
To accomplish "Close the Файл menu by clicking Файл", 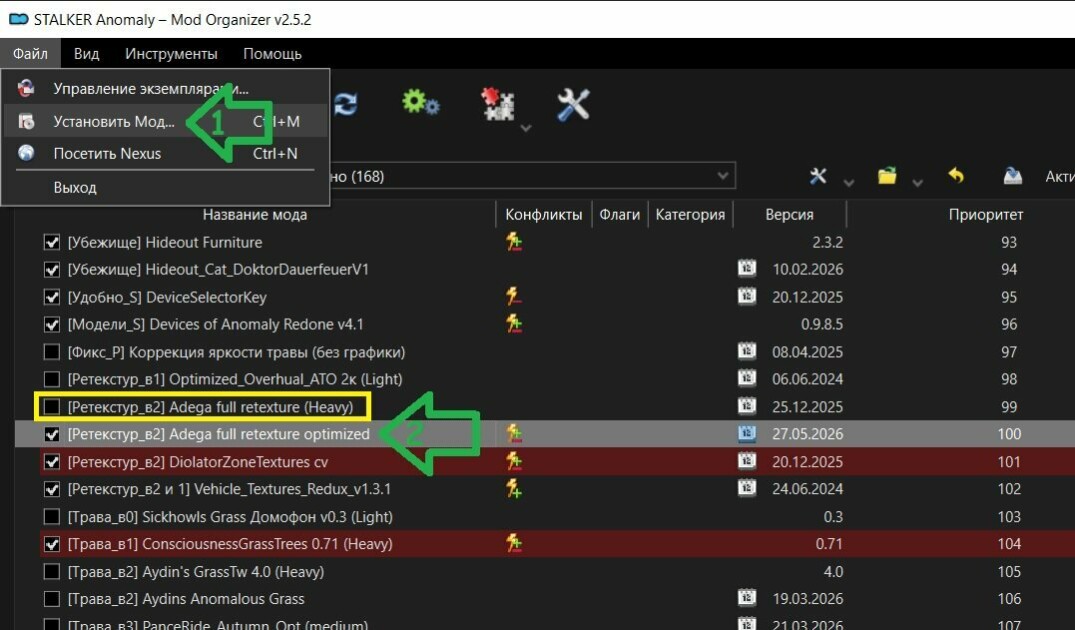I will [x=30, y=53].
